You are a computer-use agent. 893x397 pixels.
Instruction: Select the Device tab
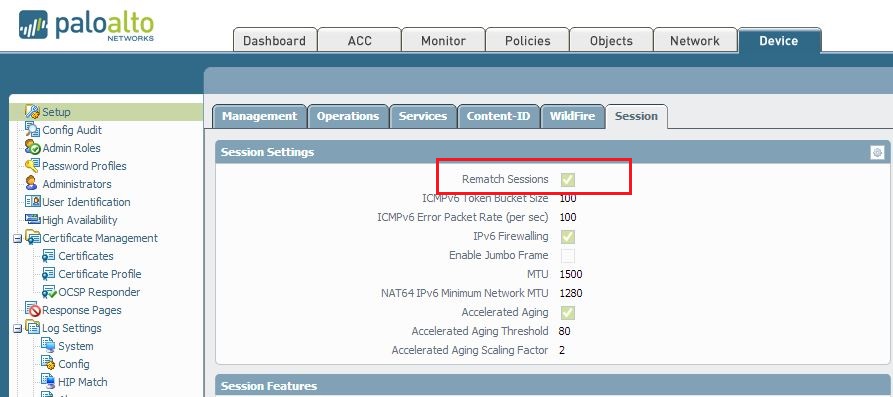tap(779, 40)
